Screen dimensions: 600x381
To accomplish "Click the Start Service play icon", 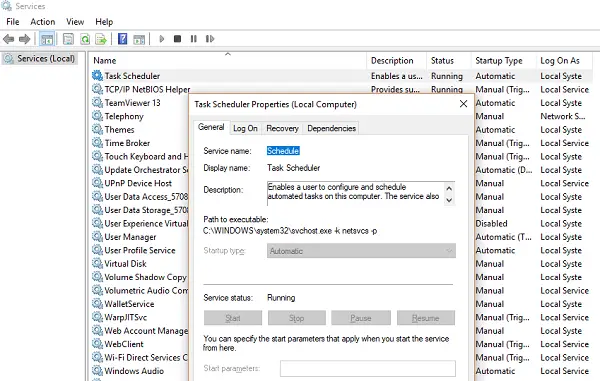I will click(161, 39).
